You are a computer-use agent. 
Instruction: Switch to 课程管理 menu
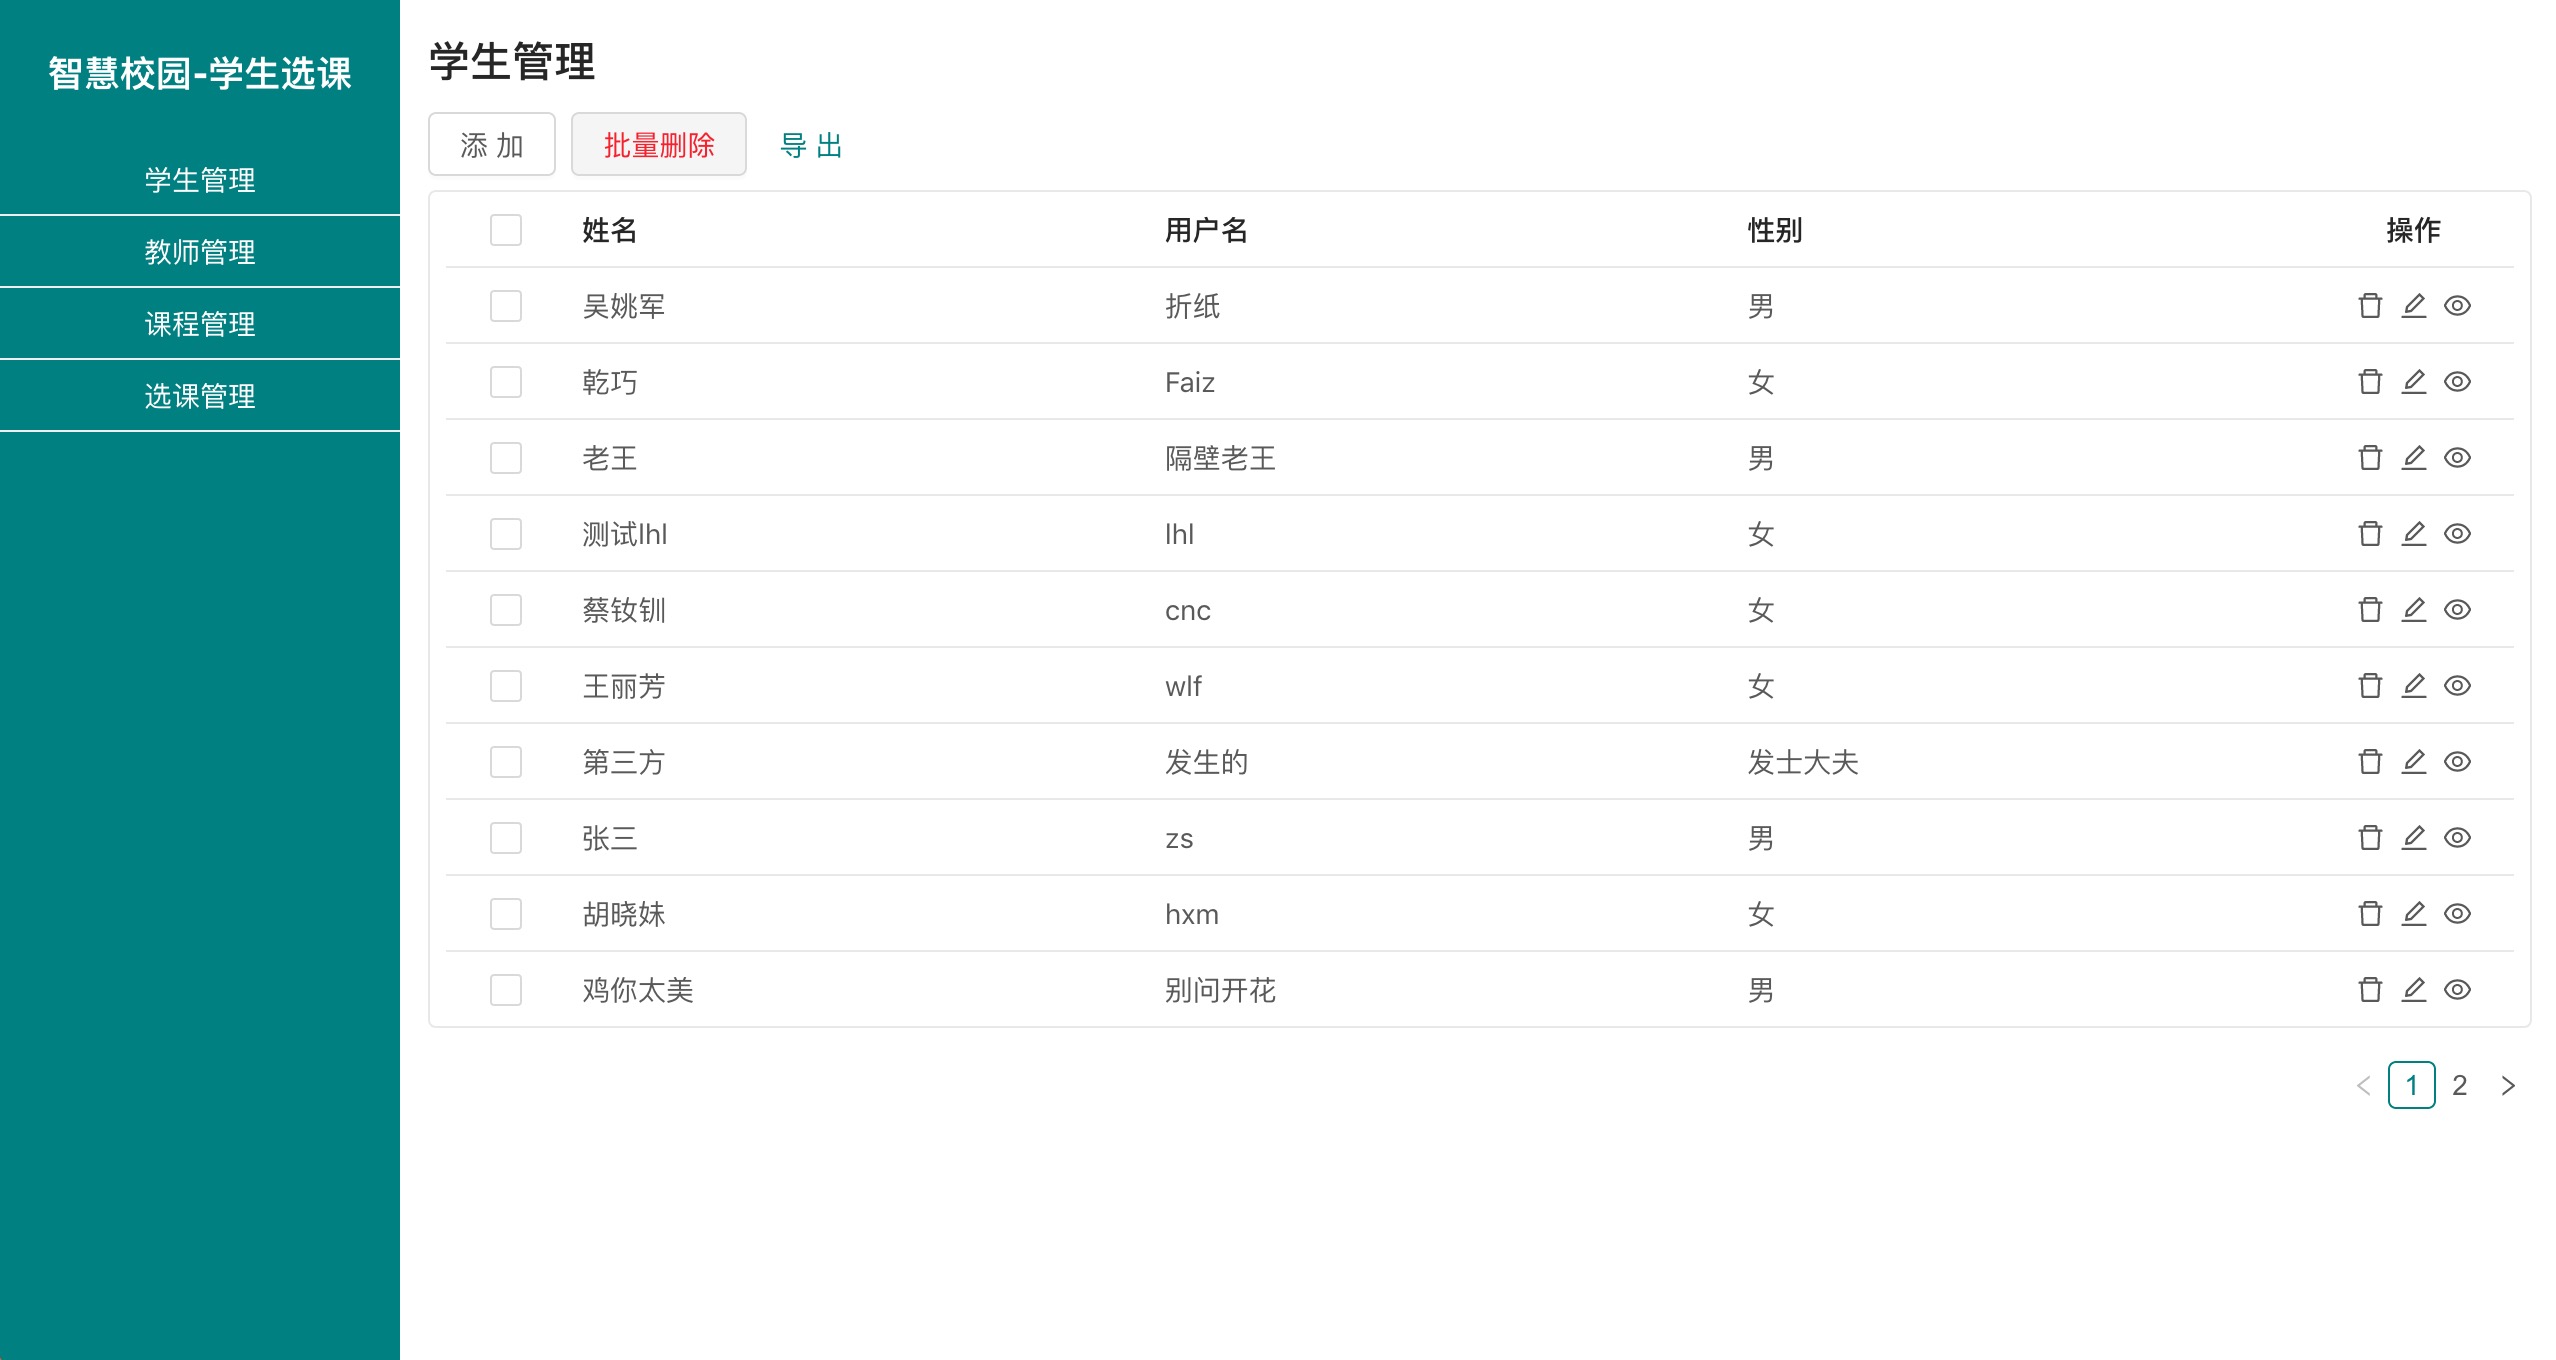[200, 324]
